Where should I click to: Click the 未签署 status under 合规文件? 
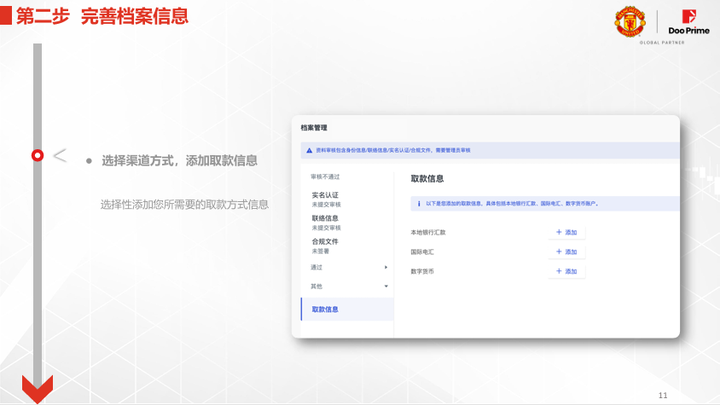[321, 251]
